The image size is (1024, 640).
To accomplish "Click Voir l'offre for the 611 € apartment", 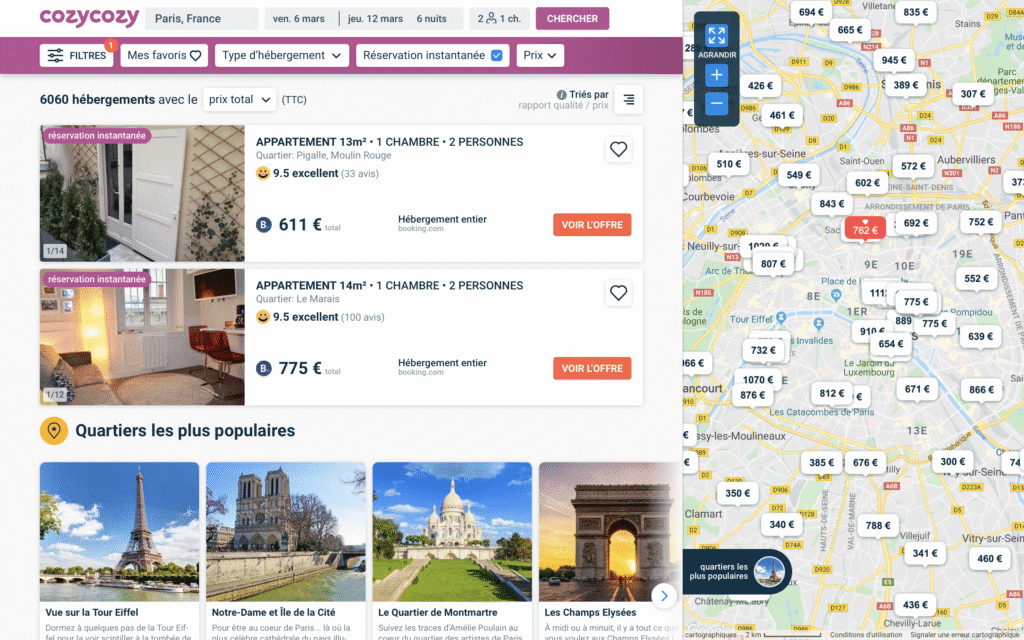I will [592, 225].
